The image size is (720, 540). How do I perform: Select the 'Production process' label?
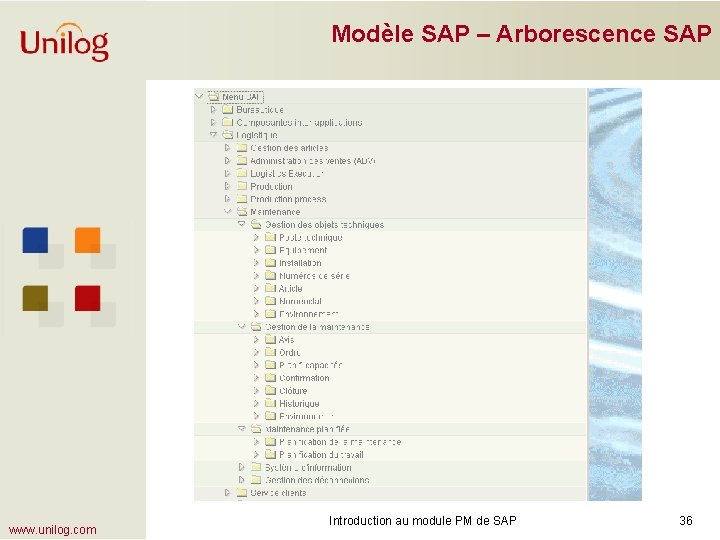288,199
